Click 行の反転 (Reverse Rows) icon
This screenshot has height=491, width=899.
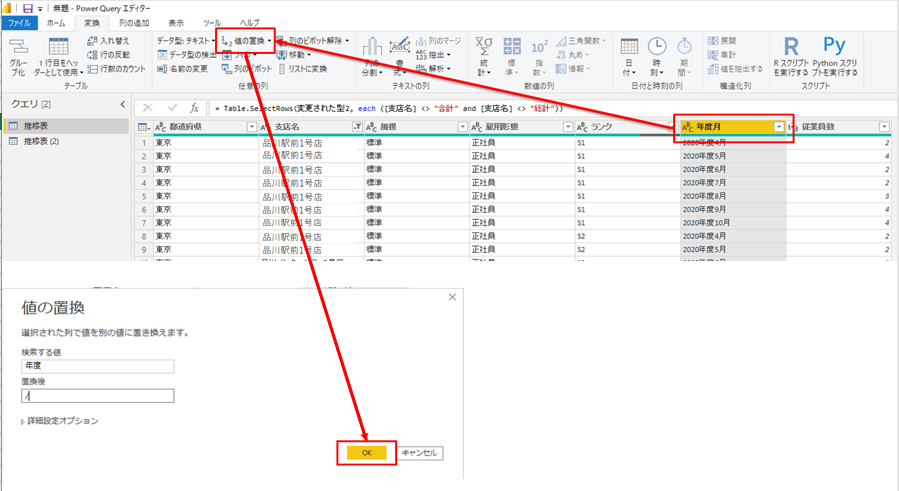tap(92, 55)
